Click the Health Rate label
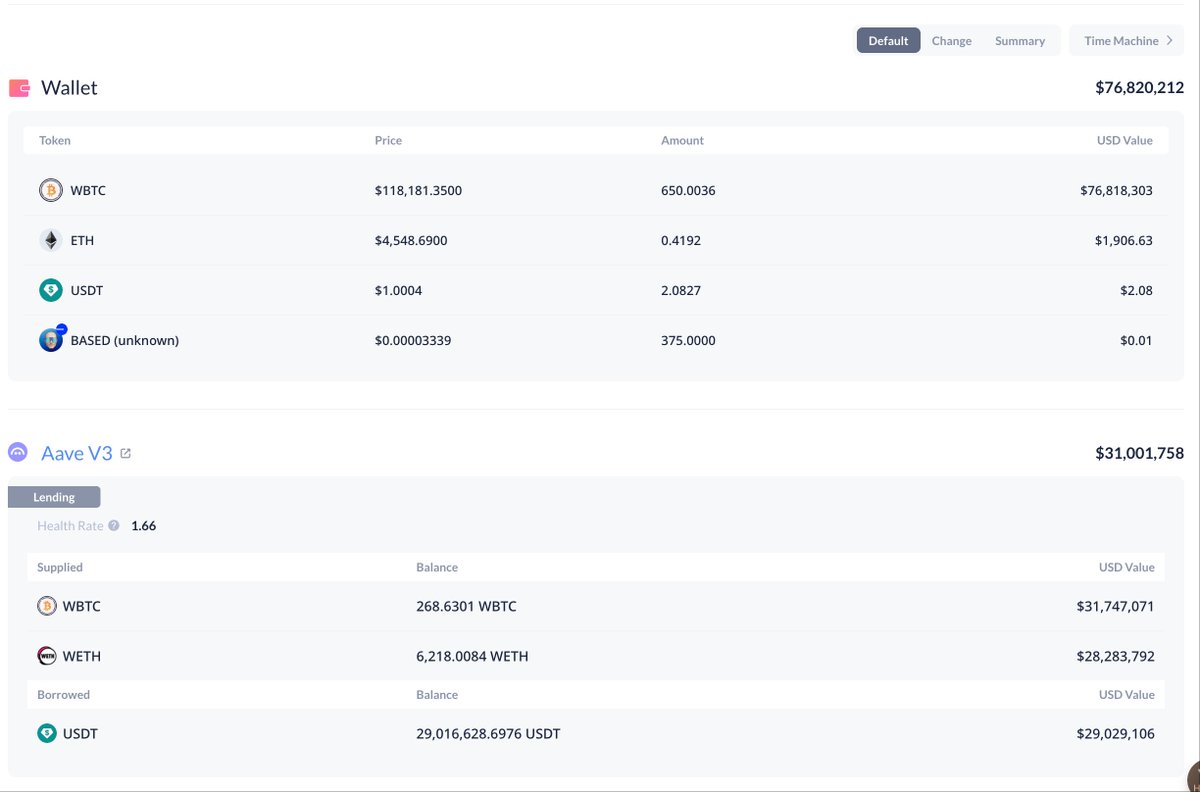The width and height of the screenshot is (1200, 792). (x=70, y=526)
